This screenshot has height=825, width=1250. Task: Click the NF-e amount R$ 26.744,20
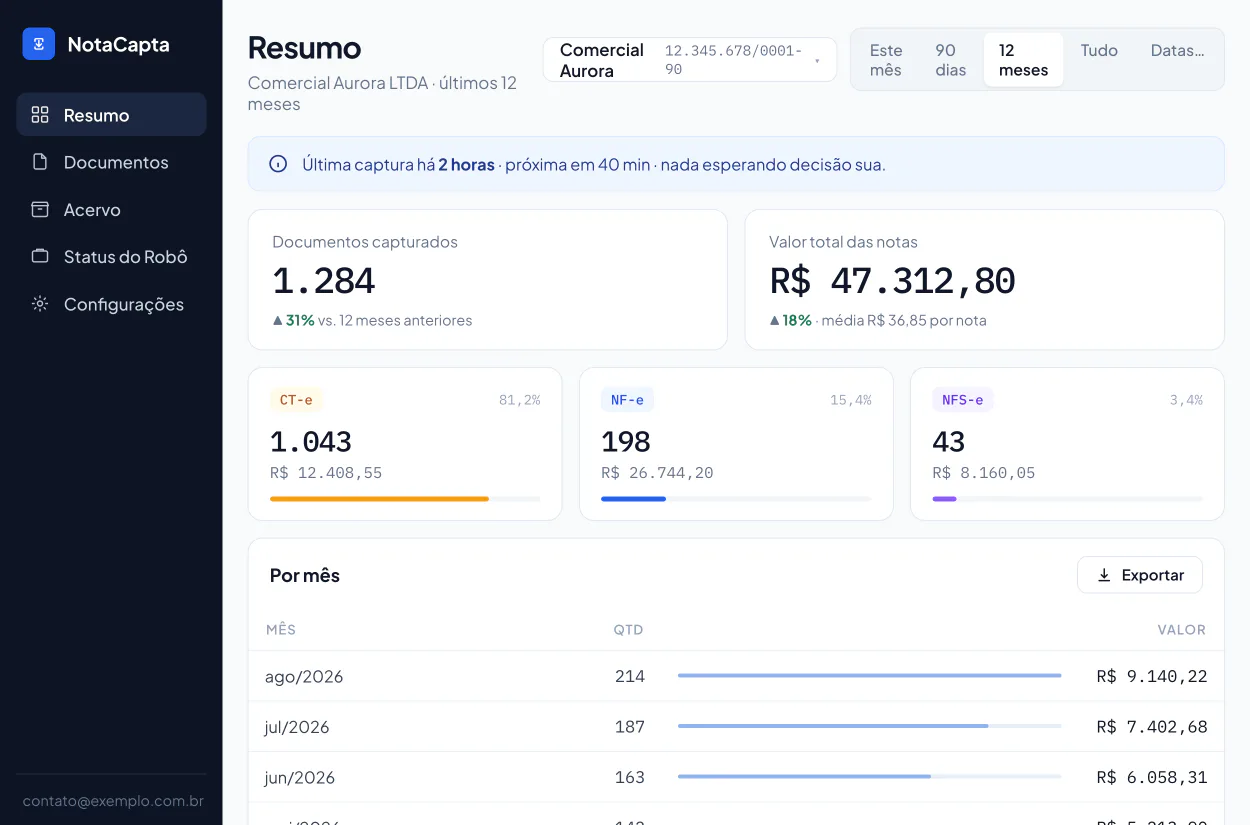pyautogui.click(x=657, y=473)
